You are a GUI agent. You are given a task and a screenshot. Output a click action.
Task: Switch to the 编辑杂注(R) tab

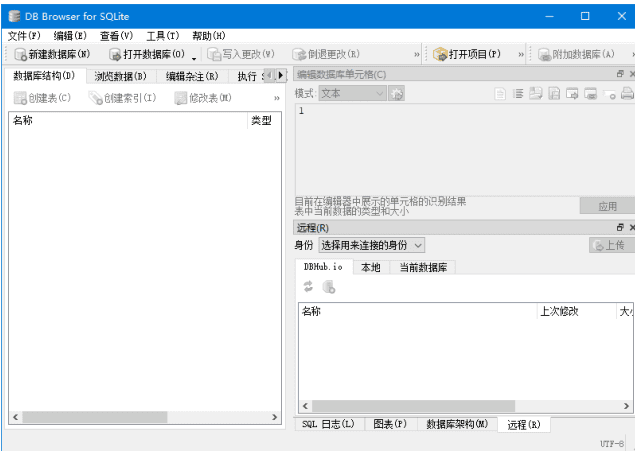click(x=192, y=76)
